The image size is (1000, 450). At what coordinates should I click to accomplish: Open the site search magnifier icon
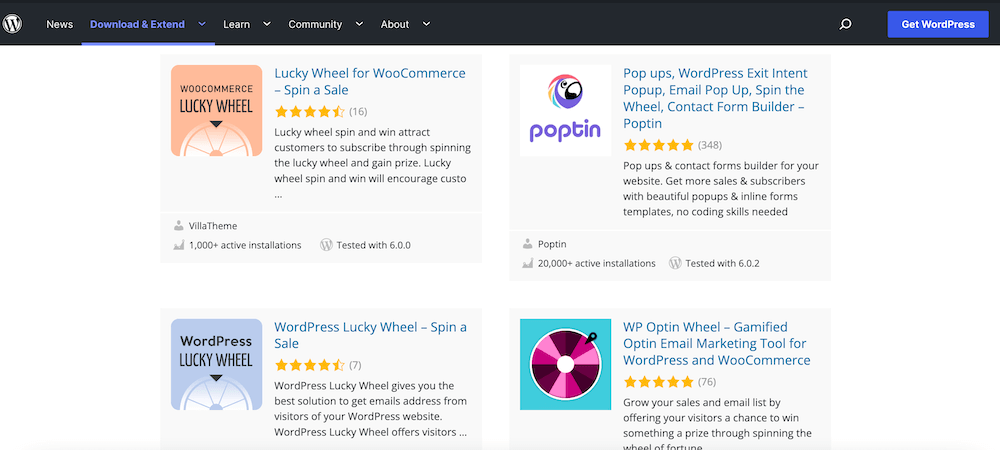tap(845, 25)
